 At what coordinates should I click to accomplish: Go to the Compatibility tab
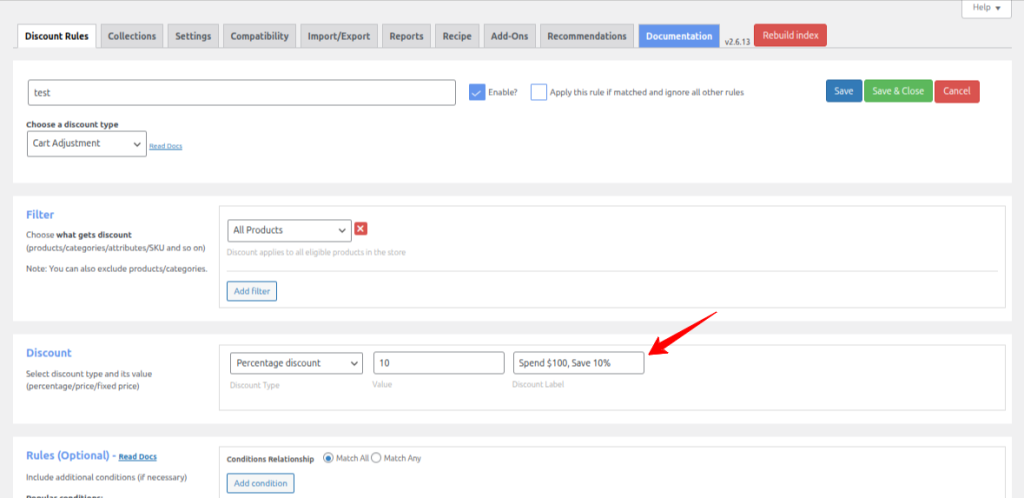coord(259,36)
